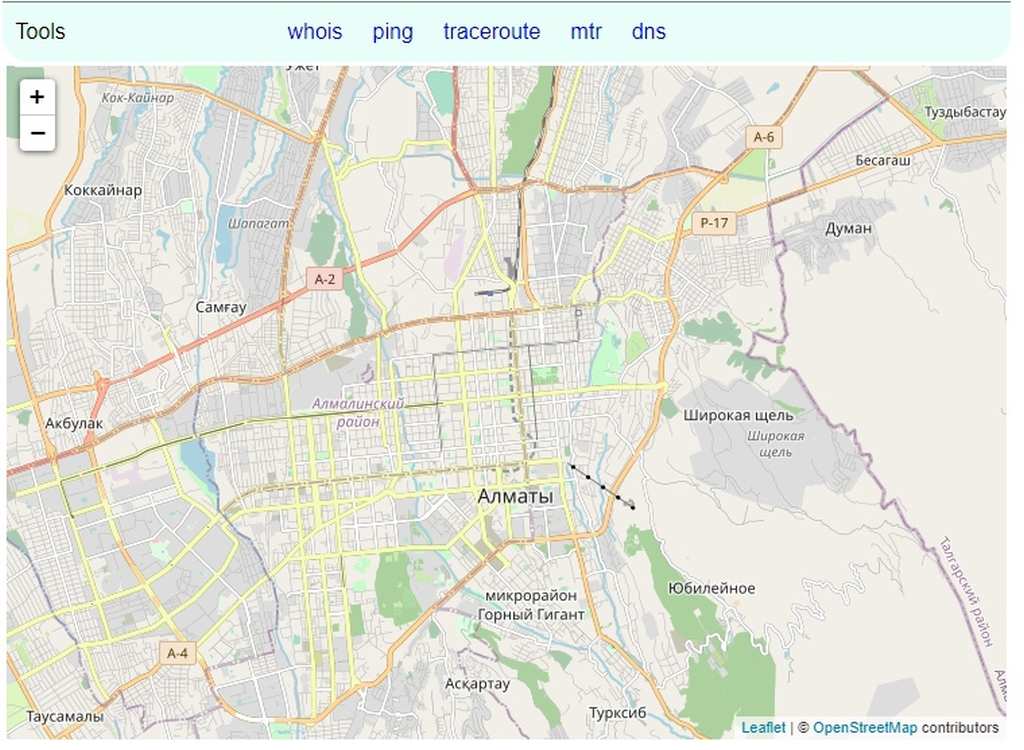The height and width of the screenshot is (750, 1024).
Task: Open the OpenStreetMap attribution link
Action: pos(864,728)
